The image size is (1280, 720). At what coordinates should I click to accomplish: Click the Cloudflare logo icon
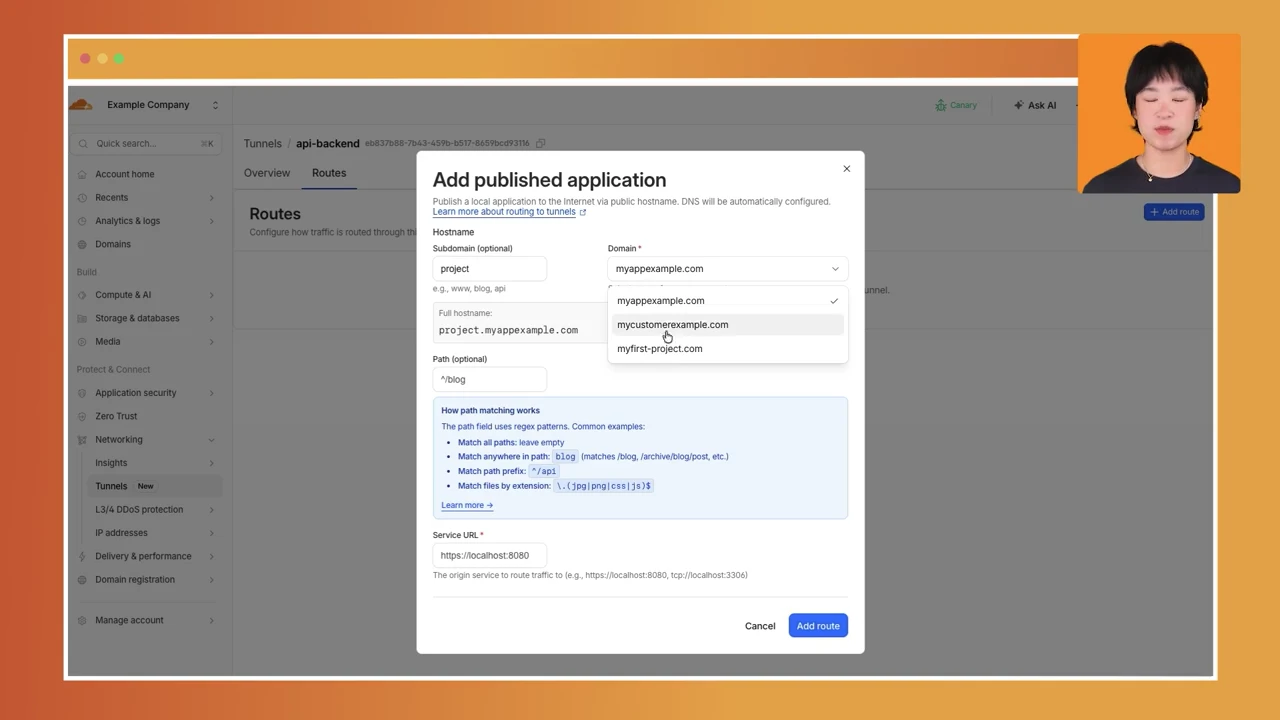point(81,104)
